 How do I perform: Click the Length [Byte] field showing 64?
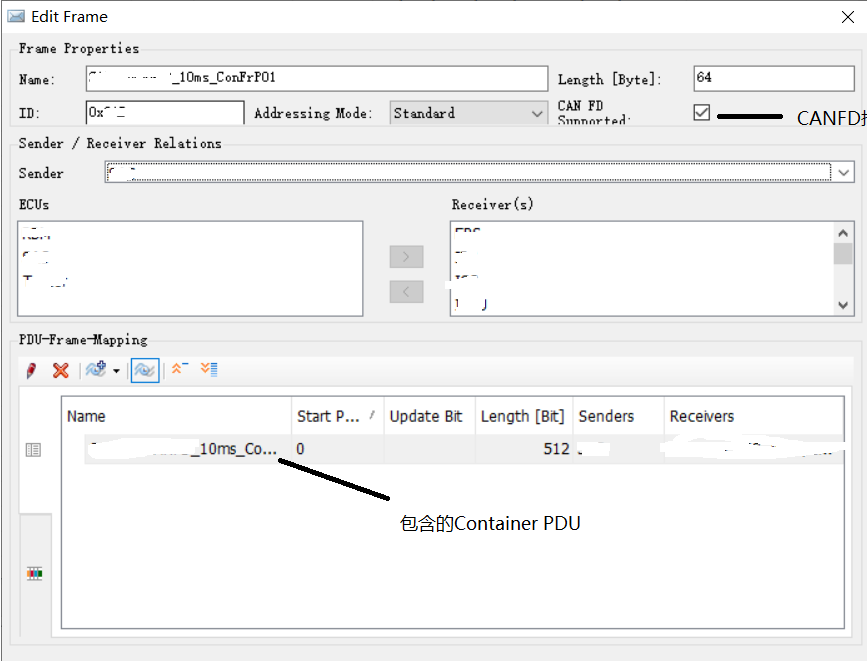click(774, 79)
